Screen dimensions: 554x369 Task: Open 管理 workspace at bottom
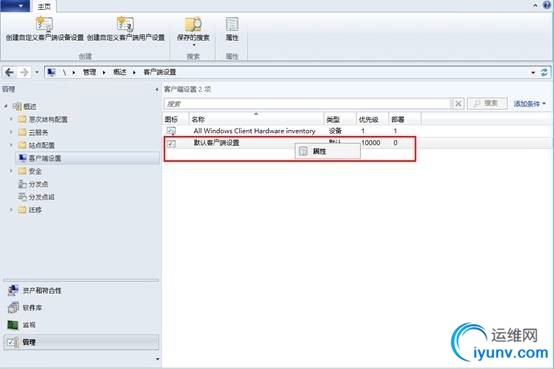[81, 342]
